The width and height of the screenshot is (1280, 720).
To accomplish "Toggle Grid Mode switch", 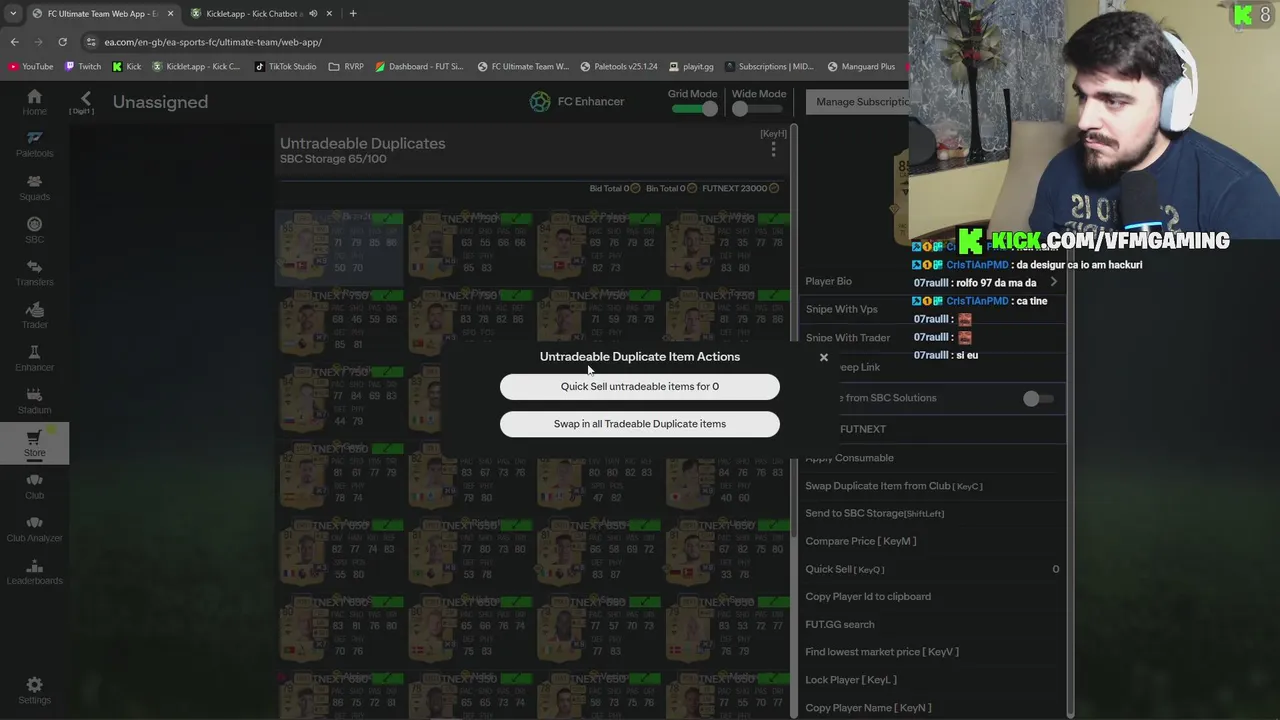I will coord(695,109).
